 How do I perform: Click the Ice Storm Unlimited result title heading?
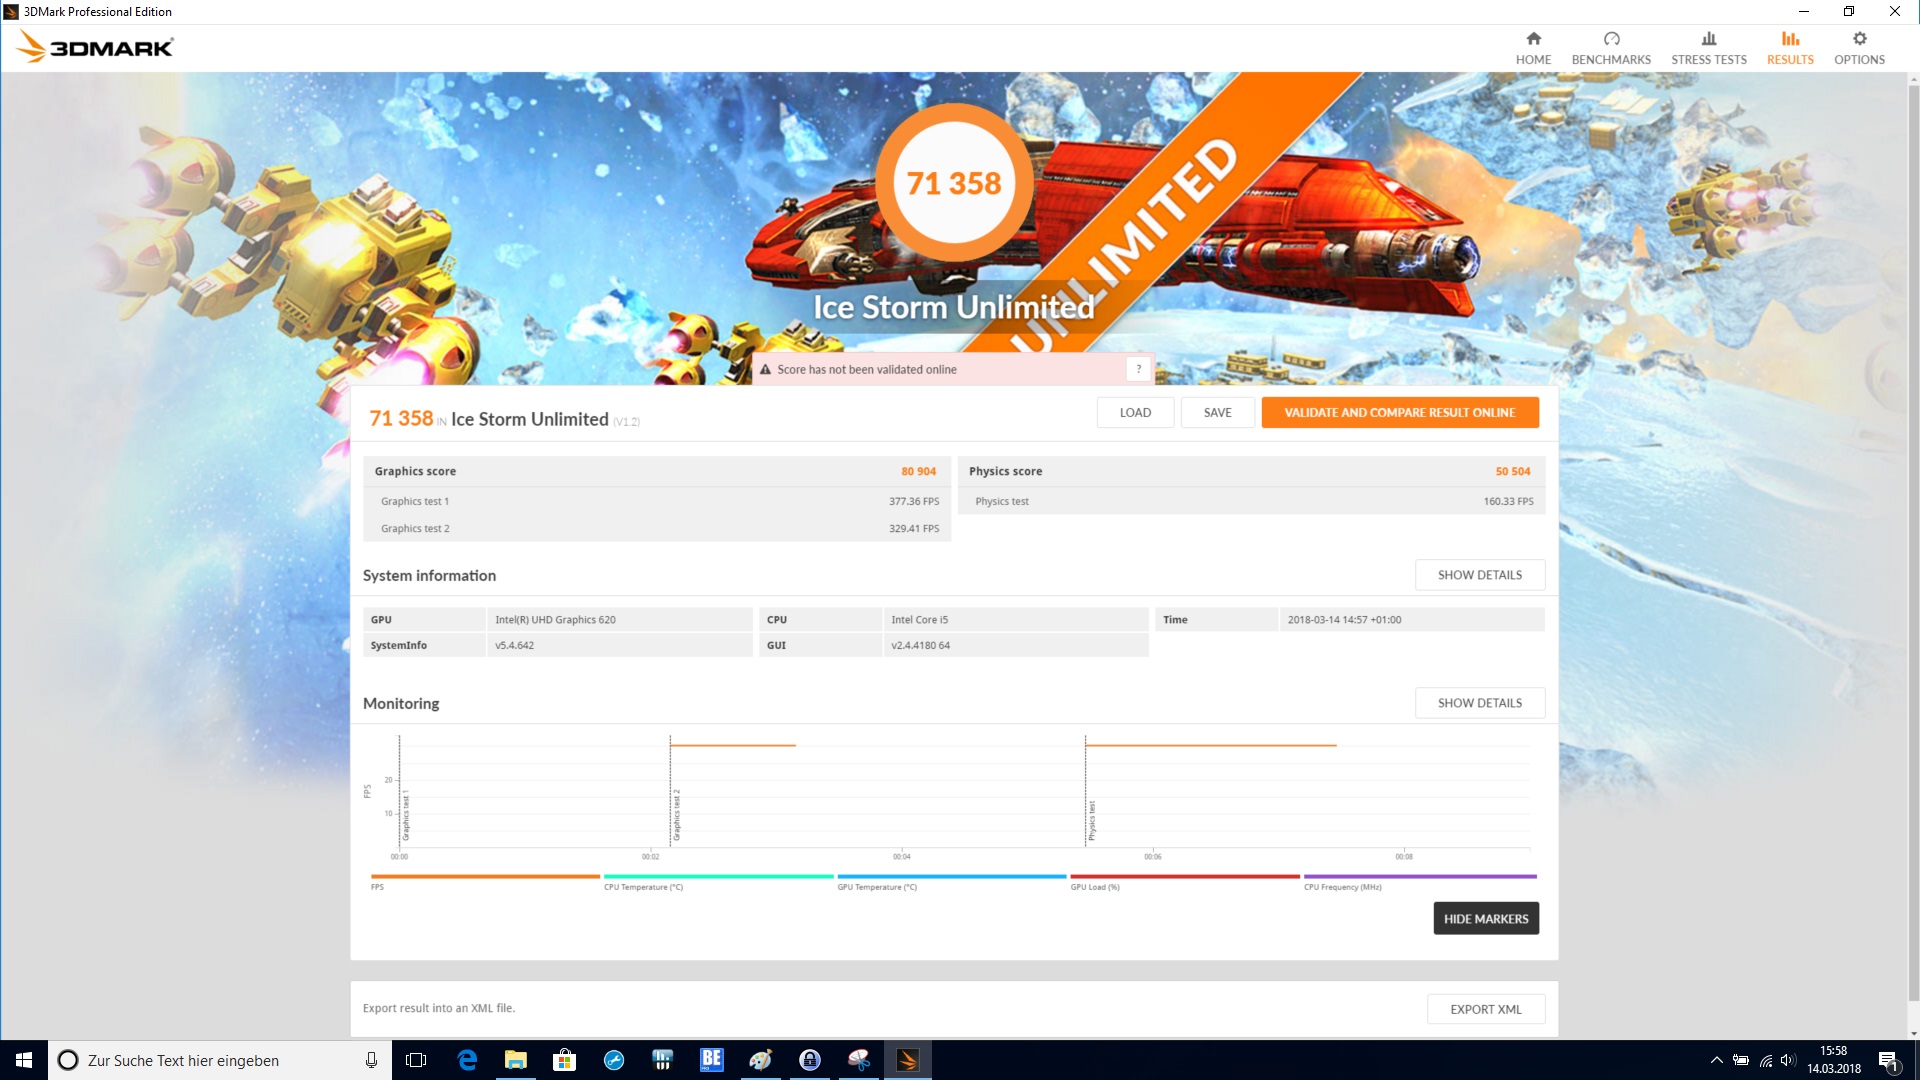(x=529, y=419)
